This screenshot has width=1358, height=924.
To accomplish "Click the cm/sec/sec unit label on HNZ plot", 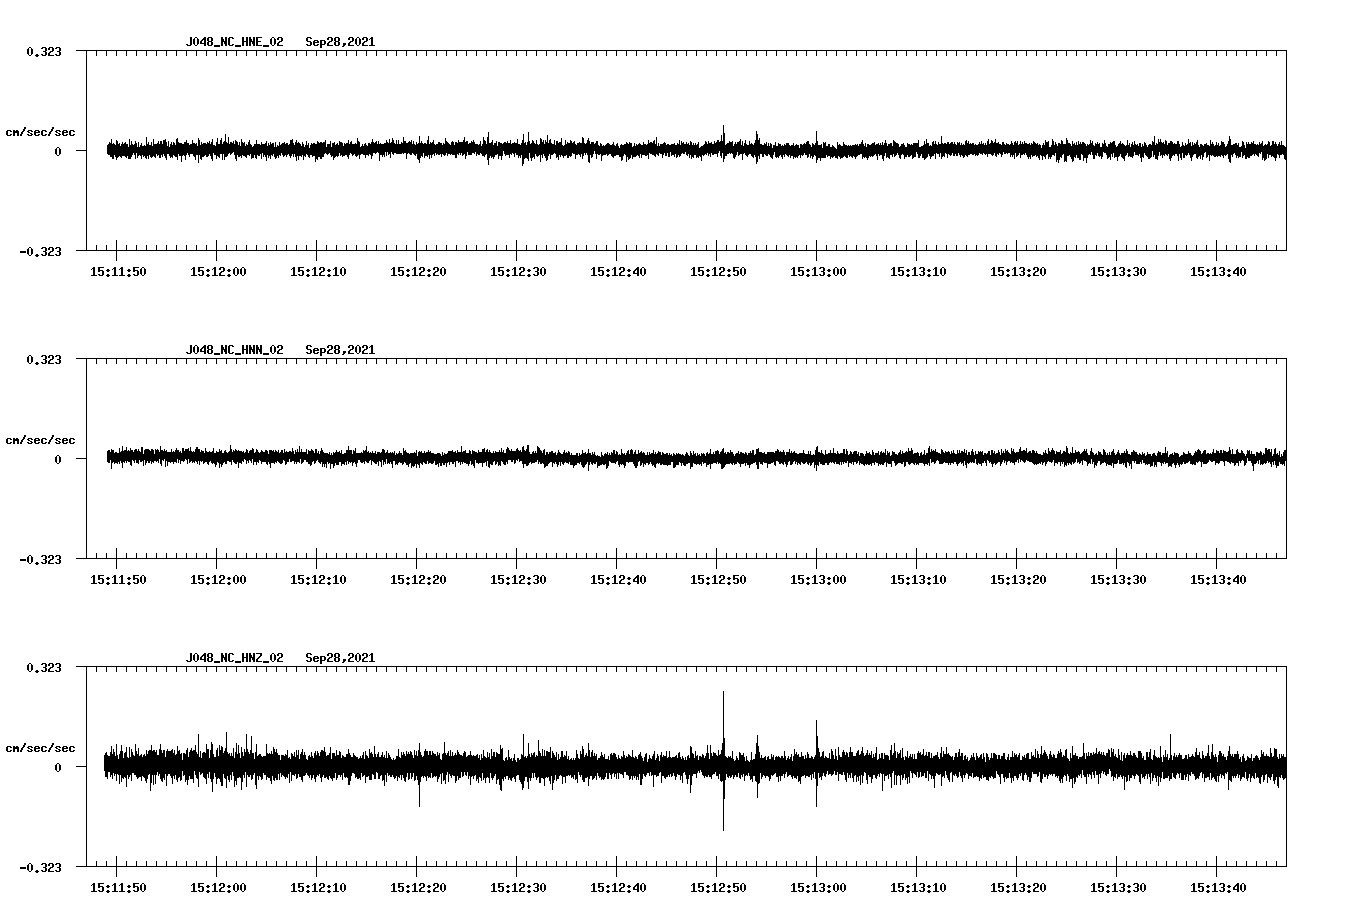I will [40, 748].
